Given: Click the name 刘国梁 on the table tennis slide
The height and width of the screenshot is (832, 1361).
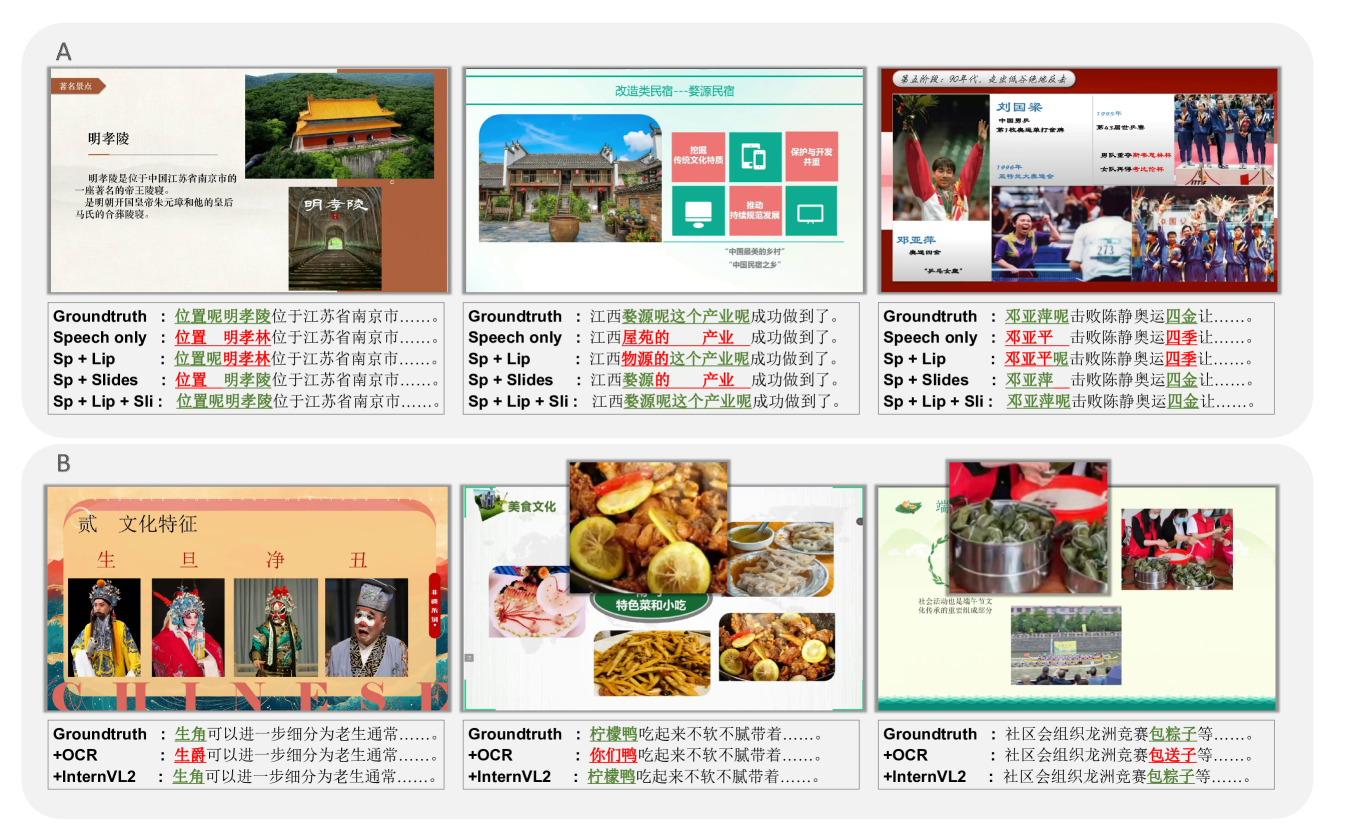Looking at the screenshot, I should (x=1019, y=106).
